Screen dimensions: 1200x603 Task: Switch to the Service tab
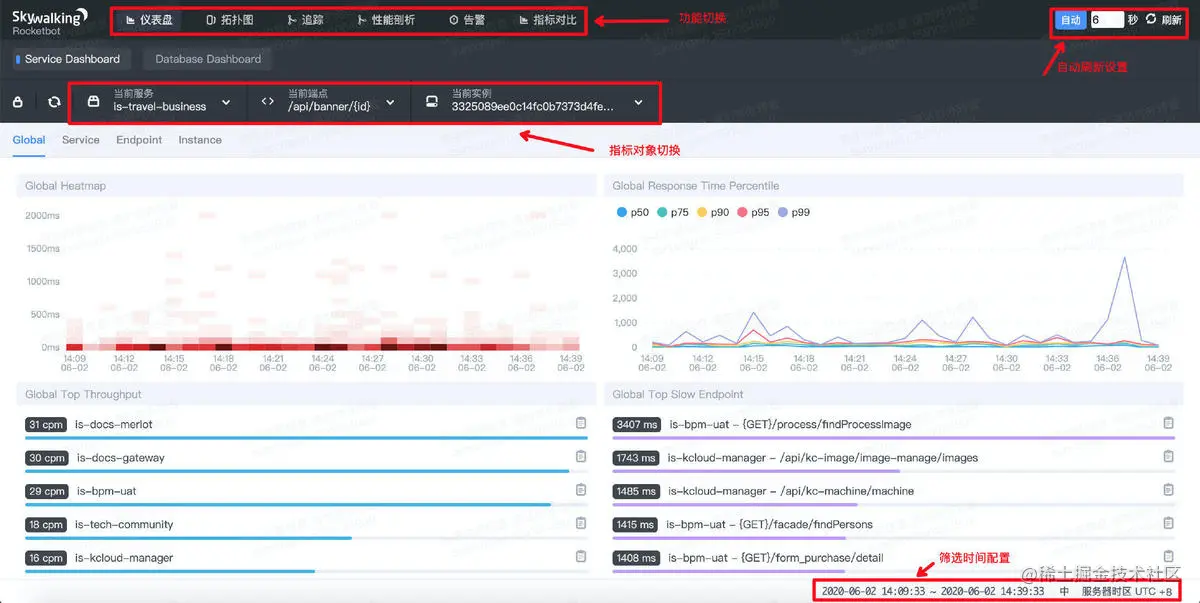pos(80,140)
